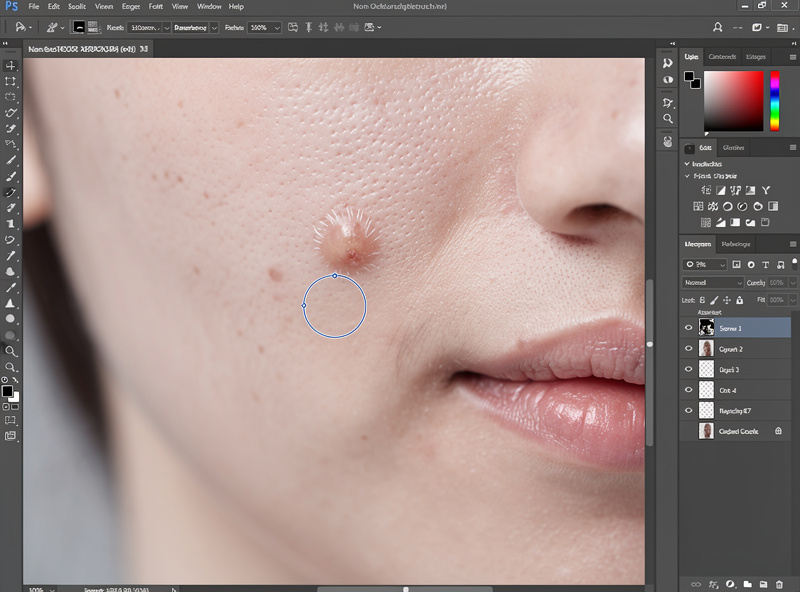Select the round Ellipse shape tool
The image size is (800, 592).
10,319
